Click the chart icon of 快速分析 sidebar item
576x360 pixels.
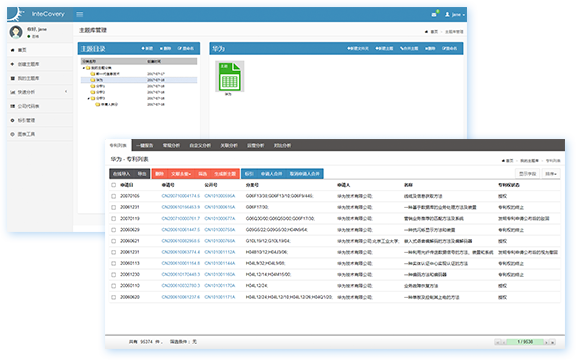click(x=12, y=92)
